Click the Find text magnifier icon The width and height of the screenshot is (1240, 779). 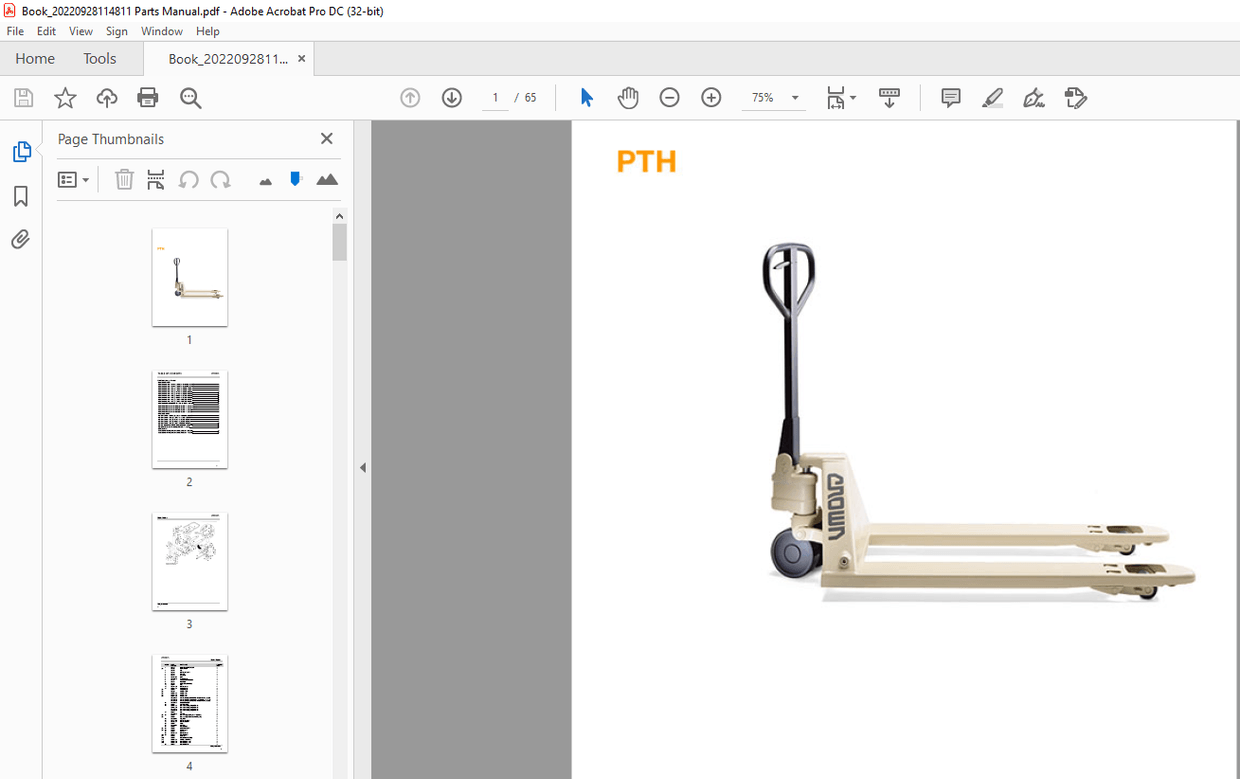point(190,97)
